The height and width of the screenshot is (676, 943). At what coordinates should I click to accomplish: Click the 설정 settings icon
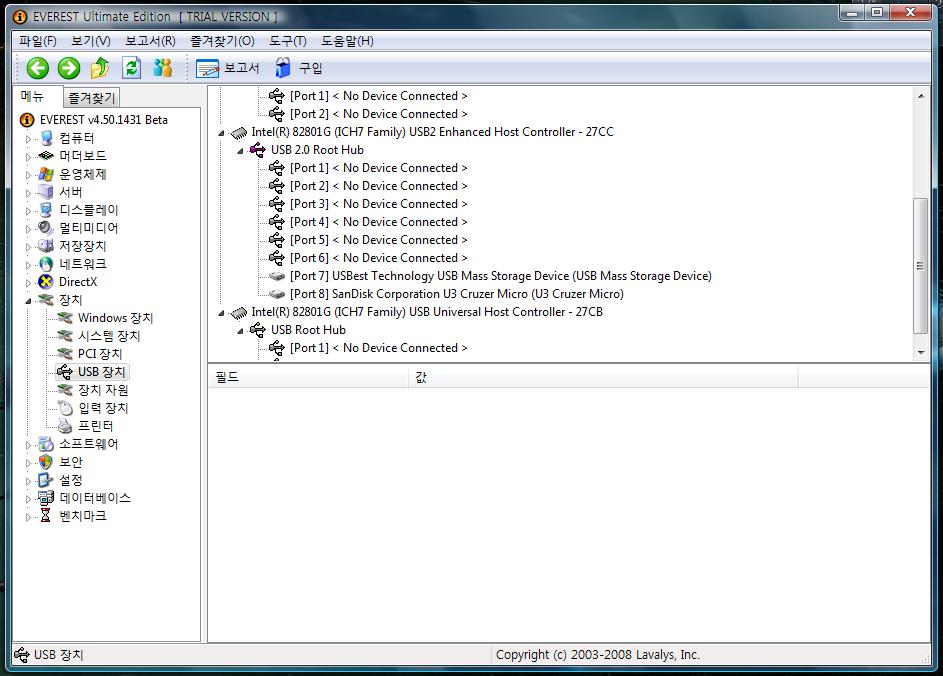(x=46, y=480)
